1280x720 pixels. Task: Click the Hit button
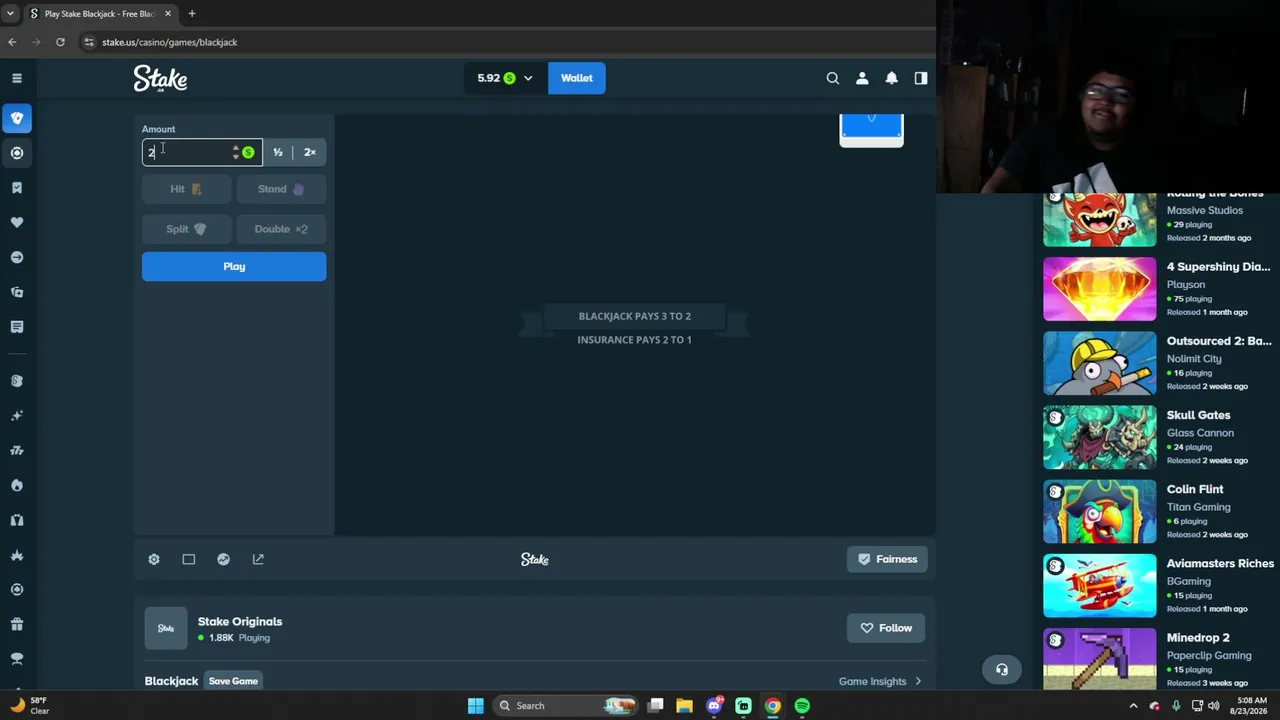pos(186,189)
